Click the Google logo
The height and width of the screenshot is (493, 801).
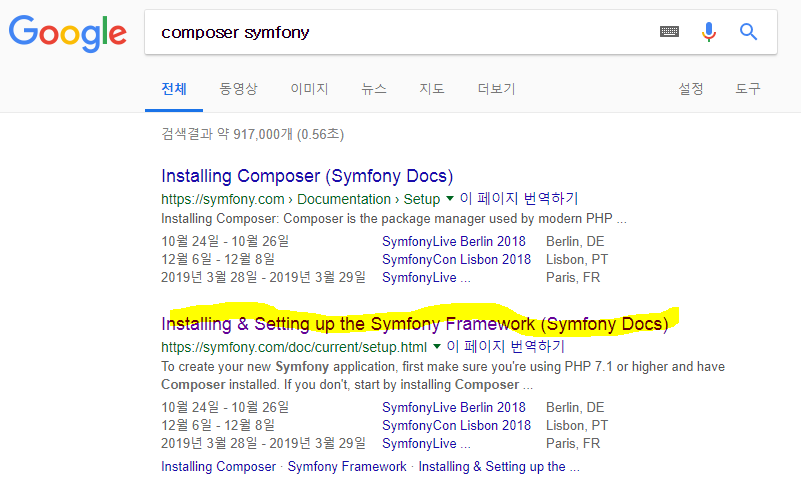[x=68, y=33]
